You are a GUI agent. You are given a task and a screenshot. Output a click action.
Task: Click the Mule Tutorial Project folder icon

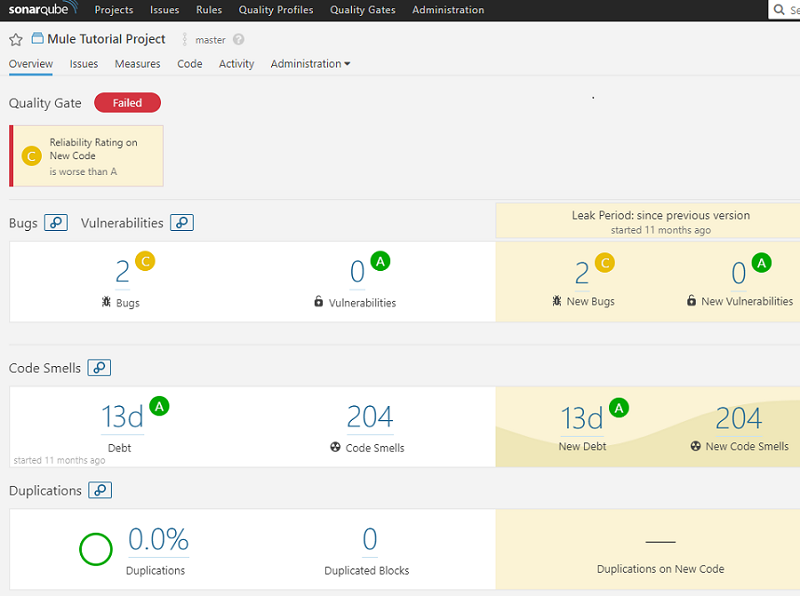37,38
